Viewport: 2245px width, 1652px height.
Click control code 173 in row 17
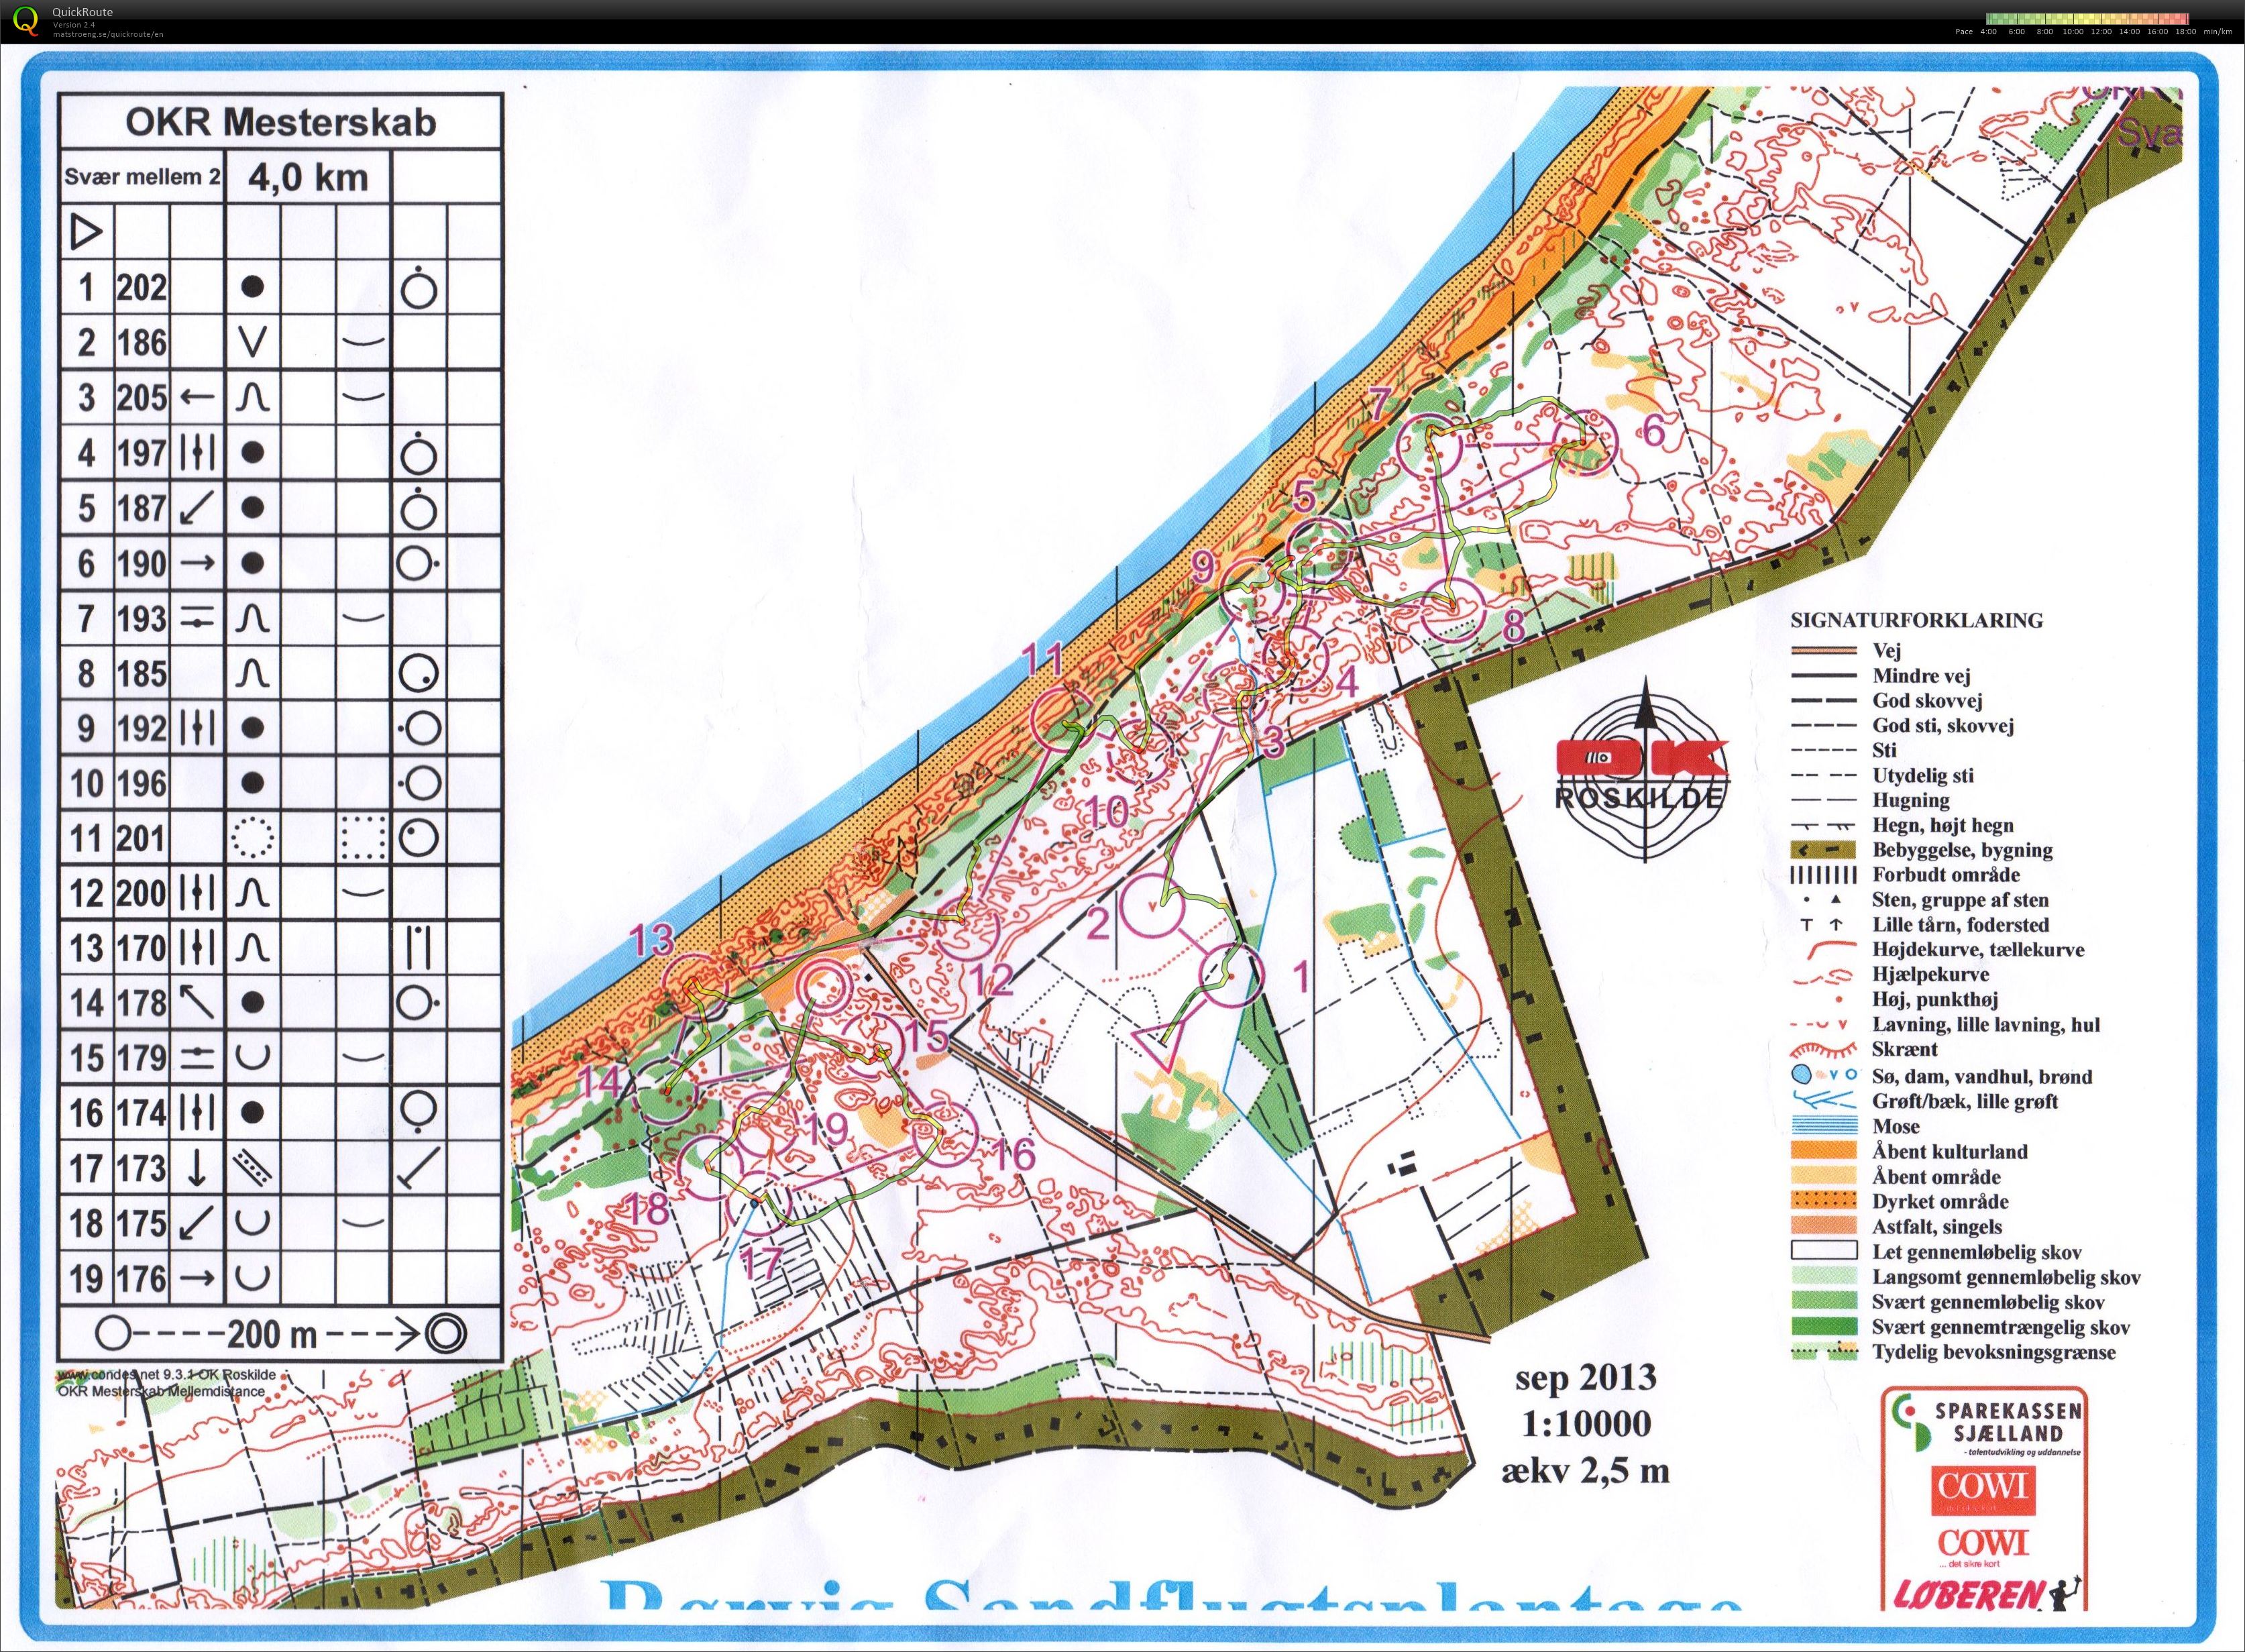(141, 1168)
